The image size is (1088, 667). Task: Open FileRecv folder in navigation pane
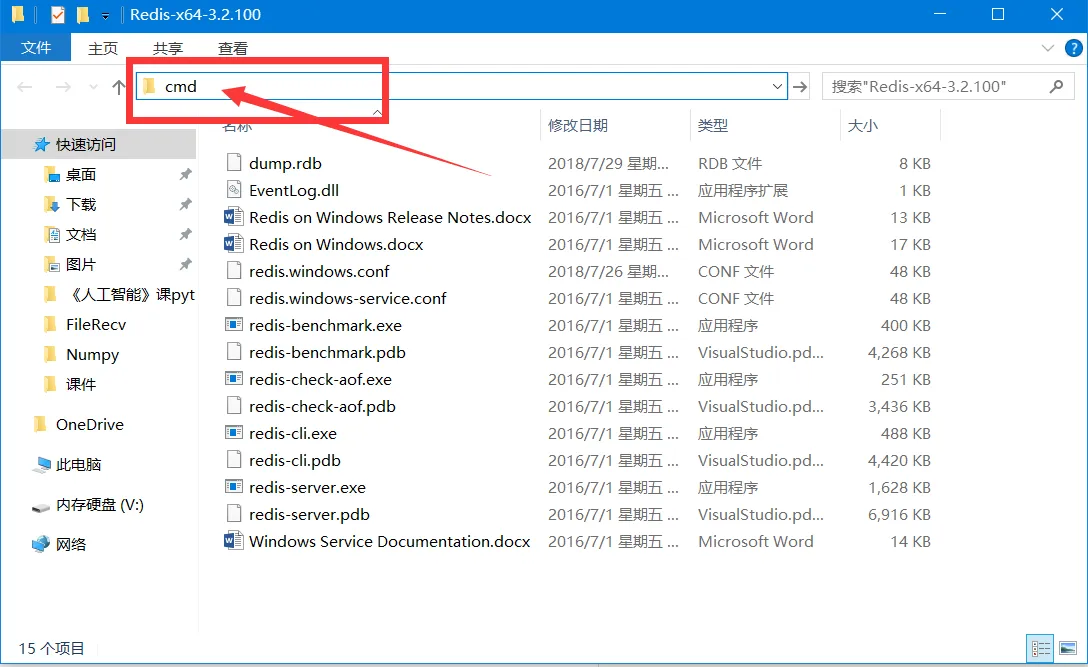coord(96,324)
